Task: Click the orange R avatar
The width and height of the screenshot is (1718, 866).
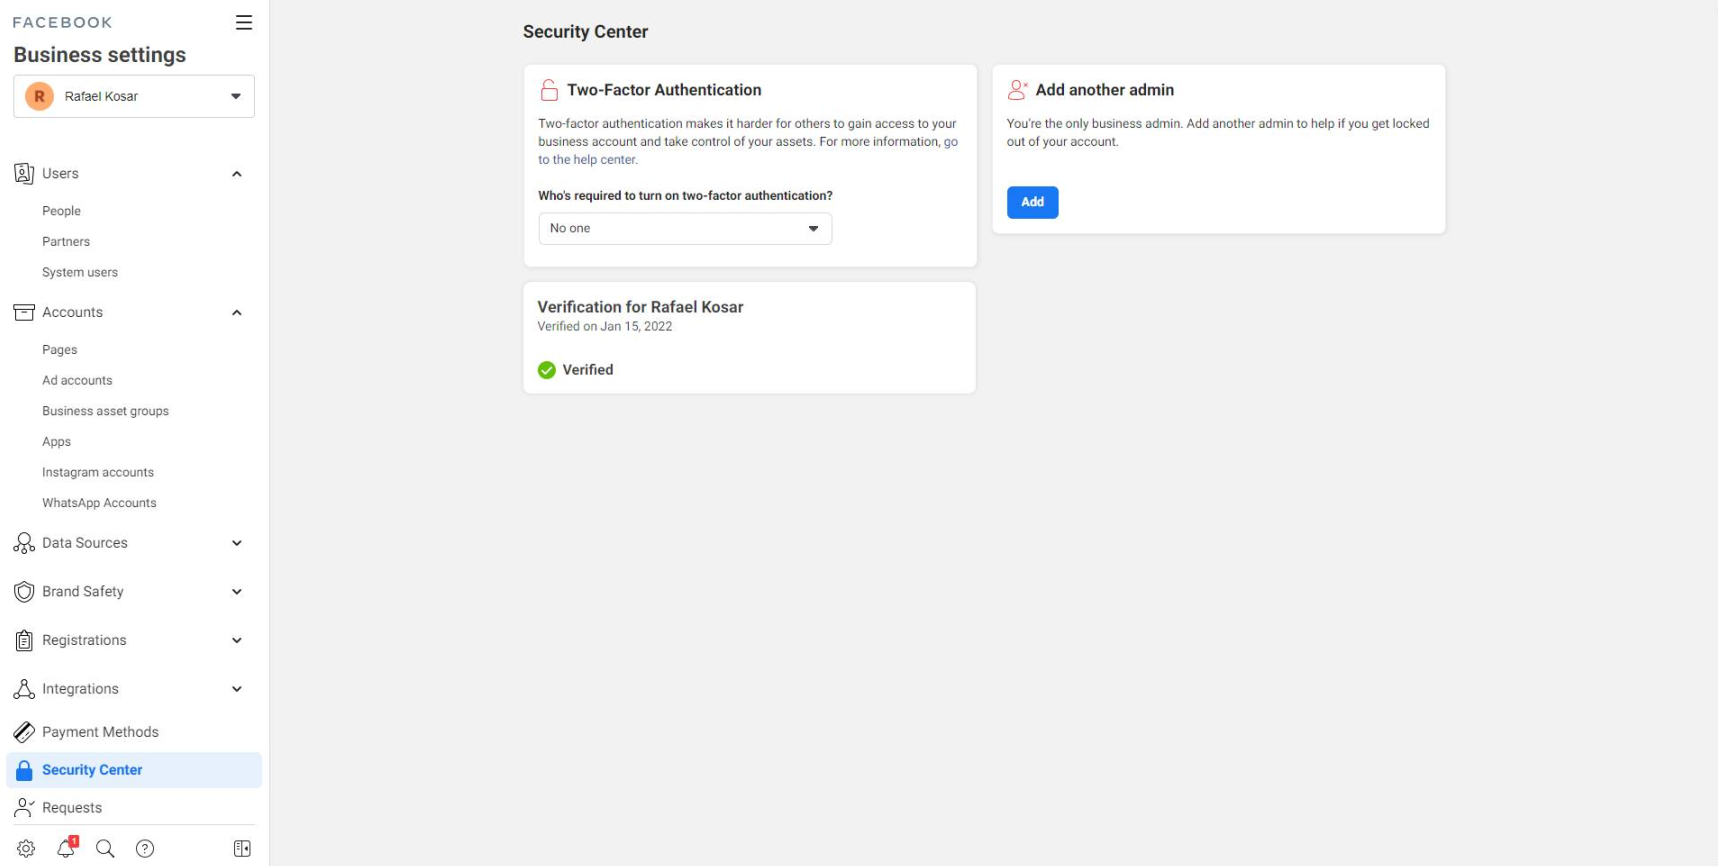Action: [x=39, y=96]
